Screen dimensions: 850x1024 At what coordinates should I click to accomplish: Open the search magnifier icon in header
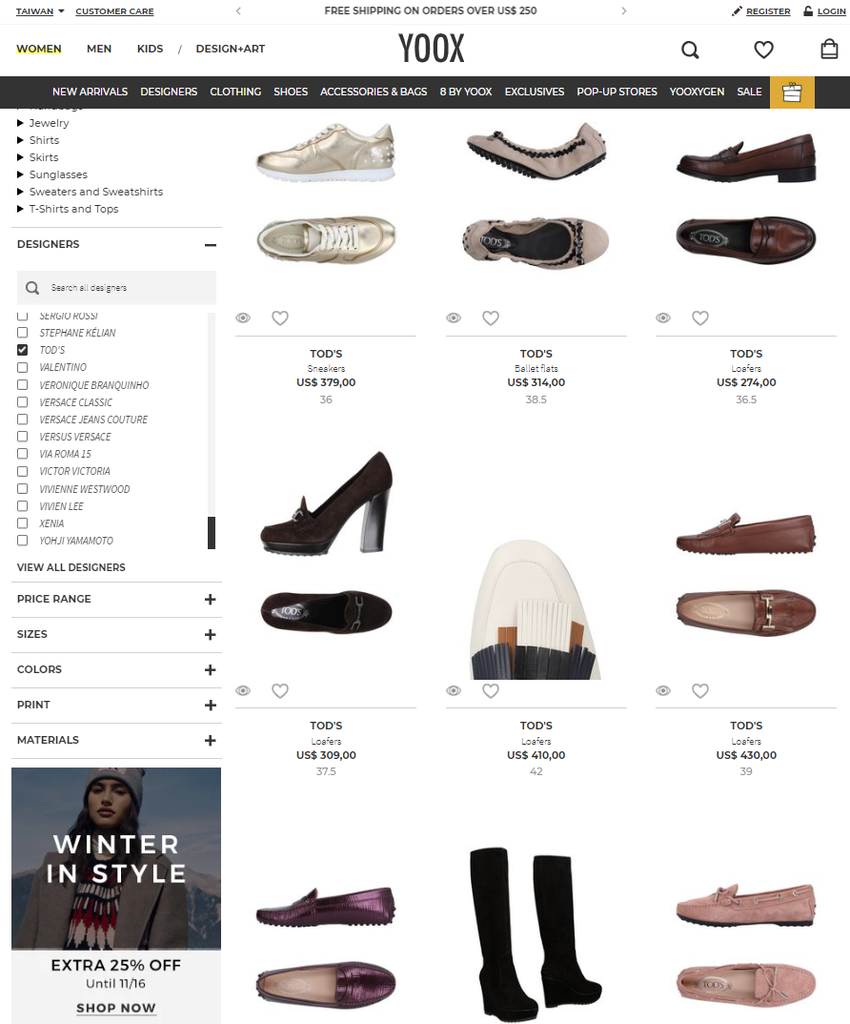(x=690, y=50)
